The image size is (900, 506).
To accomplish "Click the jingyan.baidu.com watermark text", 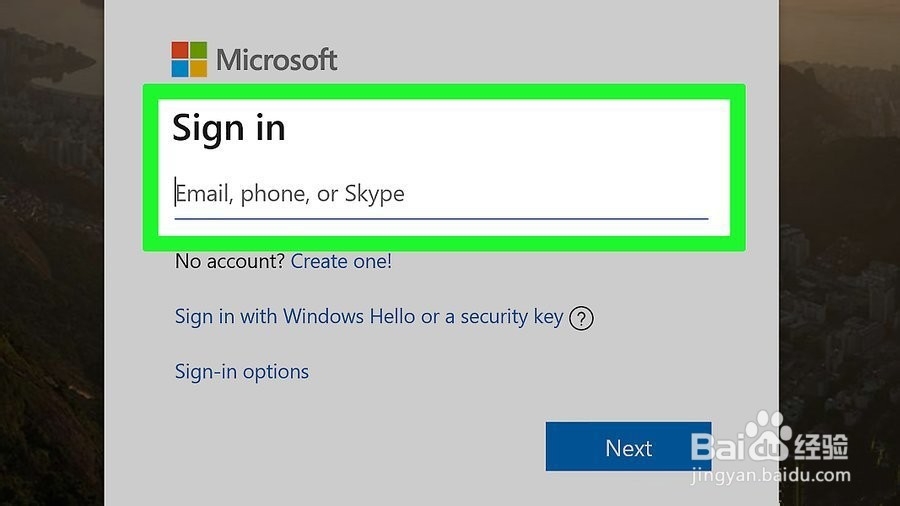I will [x=771, y=475].
